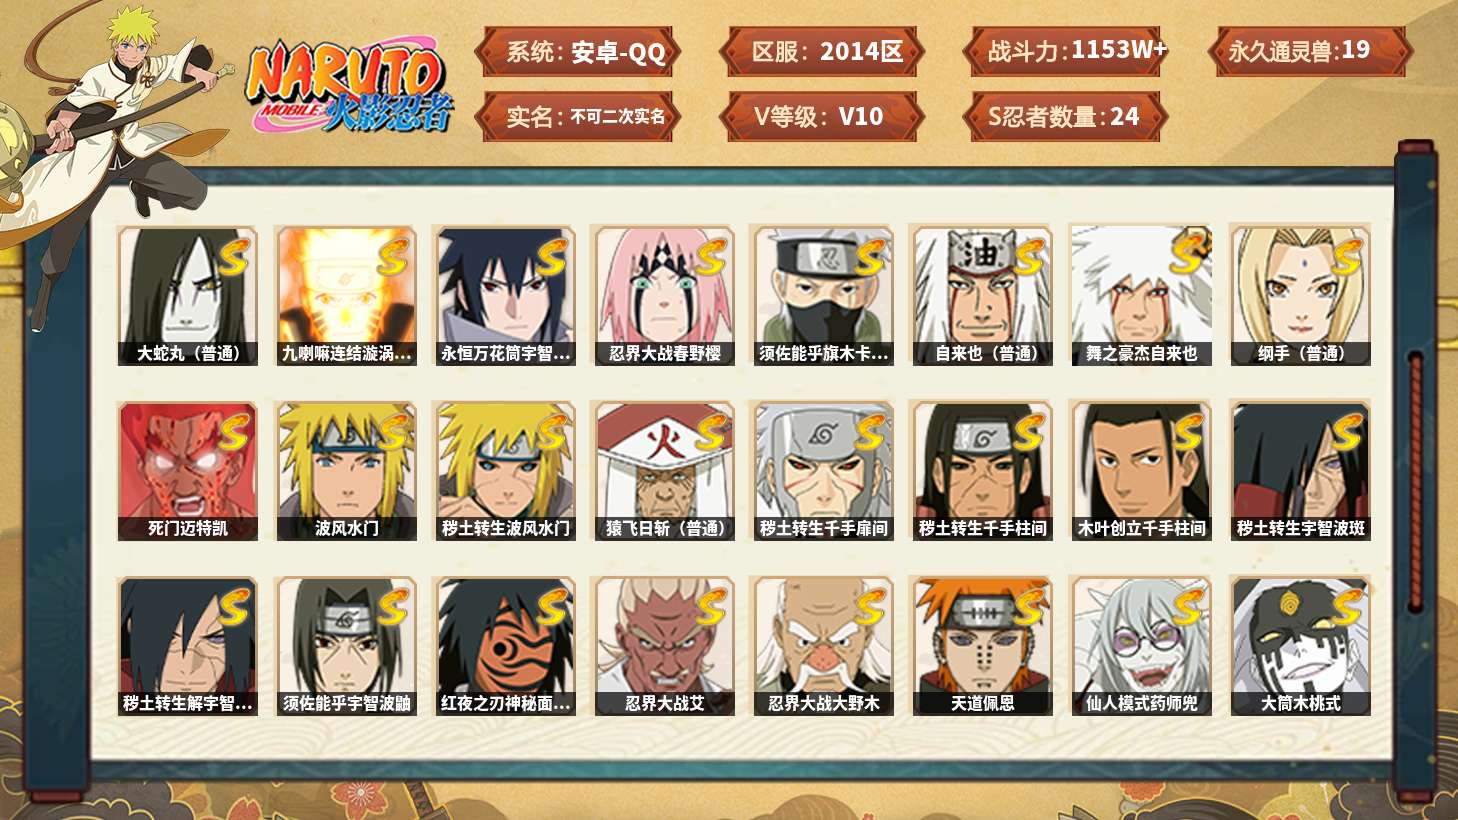Open the 死门迈特凯 ninja icon
The width and height of the screenshot is (1458, 820).
click(188, 471)
